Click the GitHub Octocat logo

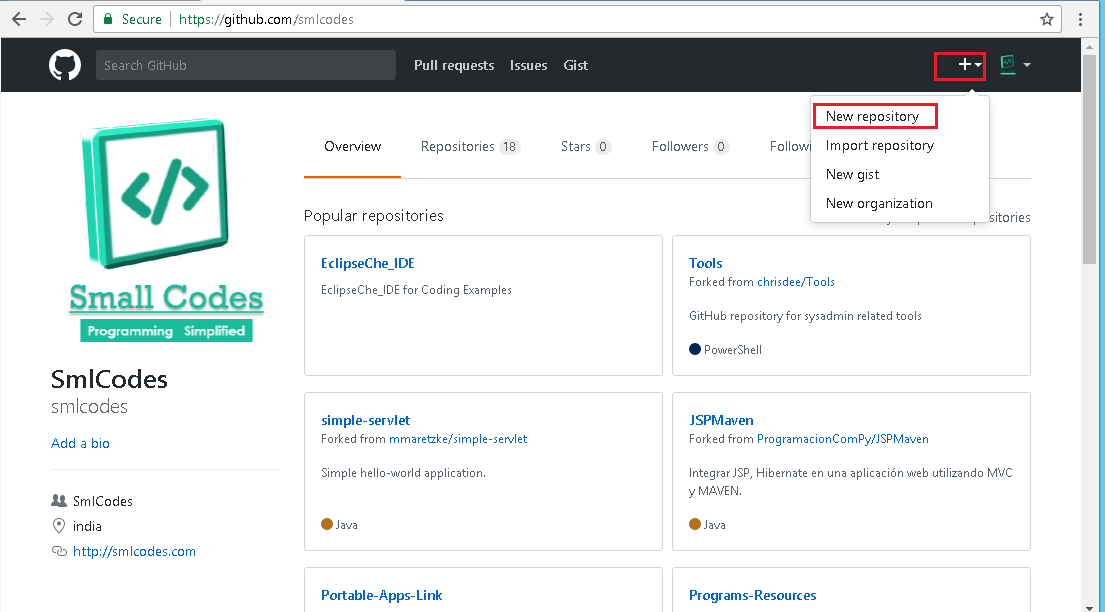(x=65, y=65)
